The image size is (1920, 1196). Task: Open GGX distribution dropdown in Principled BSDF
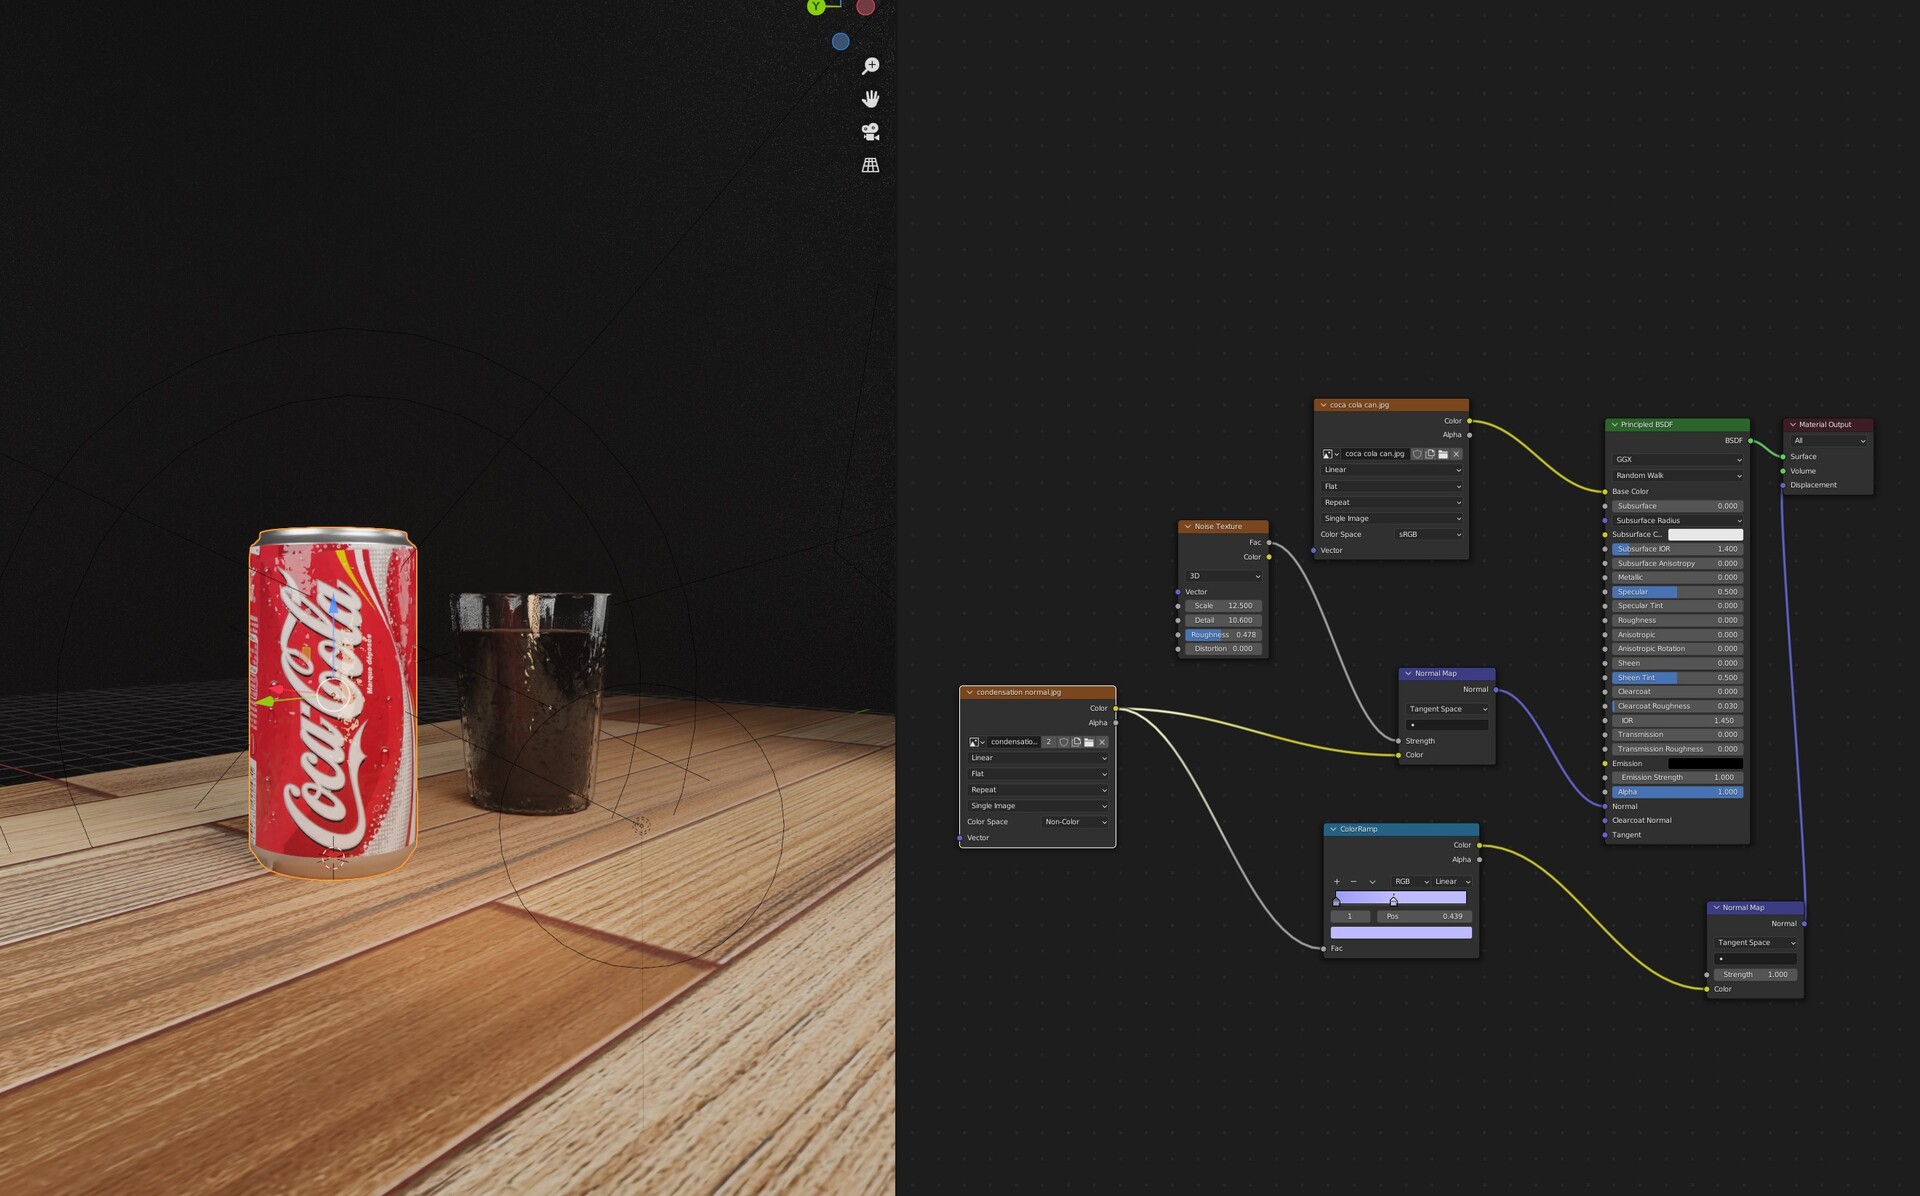coord(1677,460)
